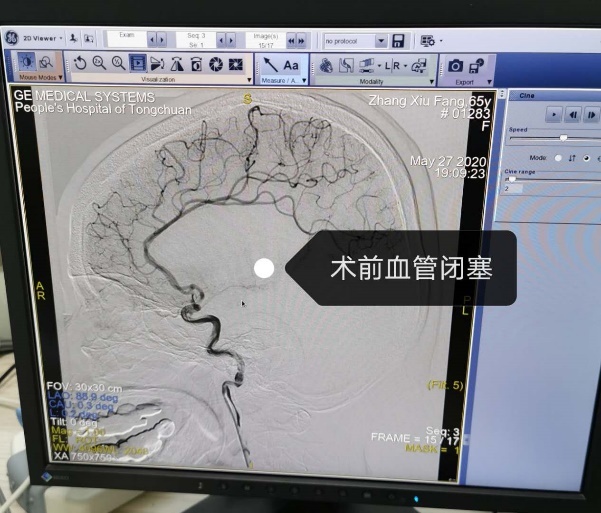Image resolution: width=601 pixels, height=513 pixels.
Task: Click the horizontal flip icon
Action: 157,64
